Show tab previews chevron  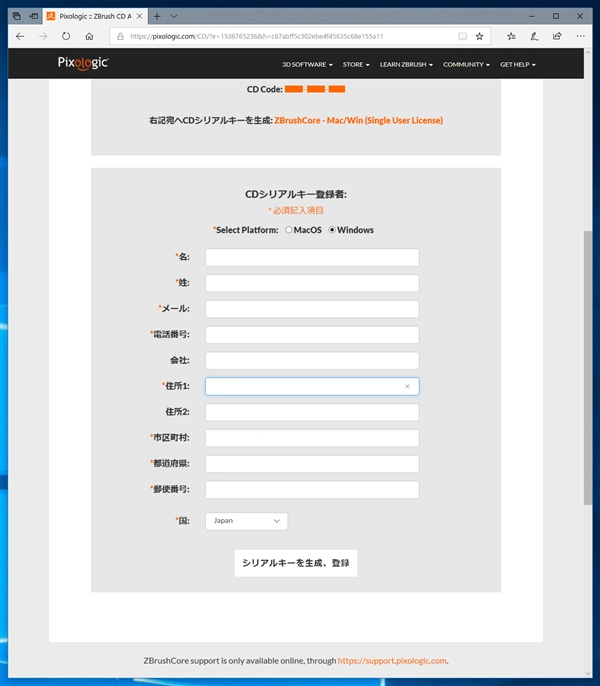coord(174,16)
